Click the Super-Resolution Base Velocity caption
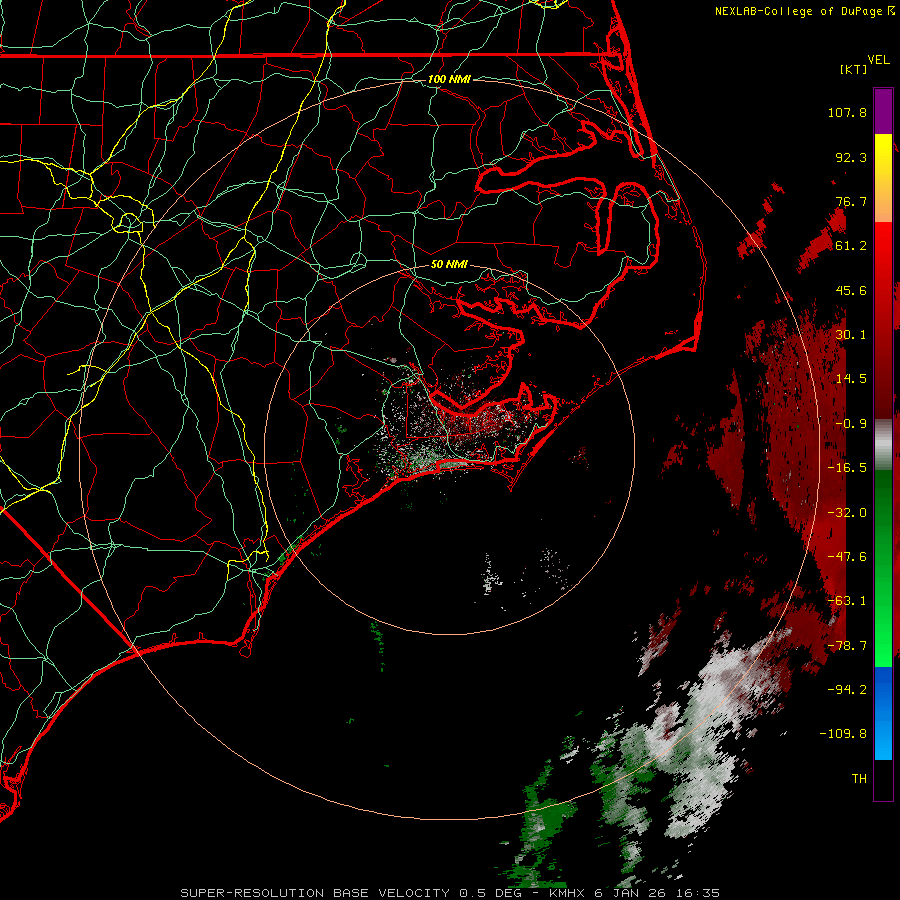 449,893
